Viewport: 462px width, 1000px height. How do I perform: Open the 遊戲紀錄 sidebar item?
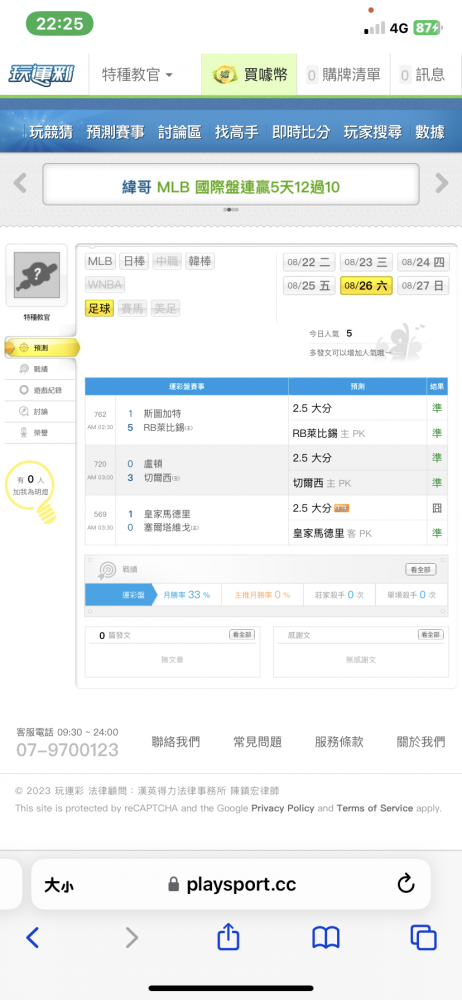[41, 390]
